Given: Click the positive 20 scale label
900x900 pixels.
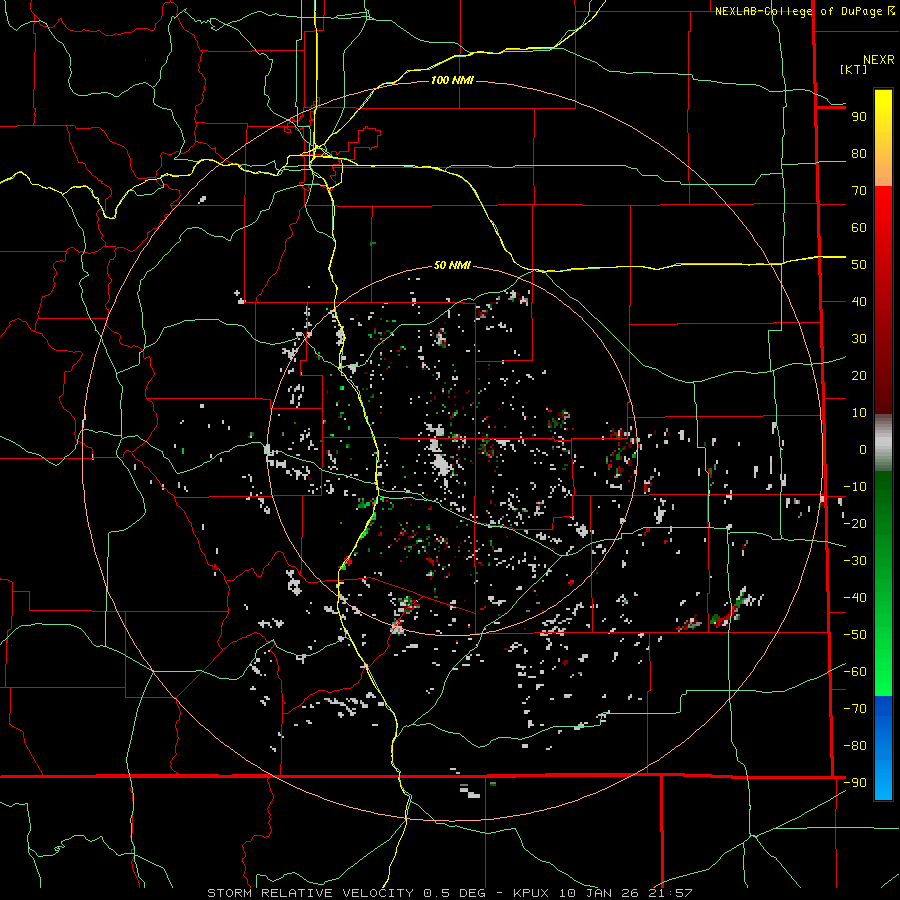Looking at the screenshot, I should [x=859, y=376].
